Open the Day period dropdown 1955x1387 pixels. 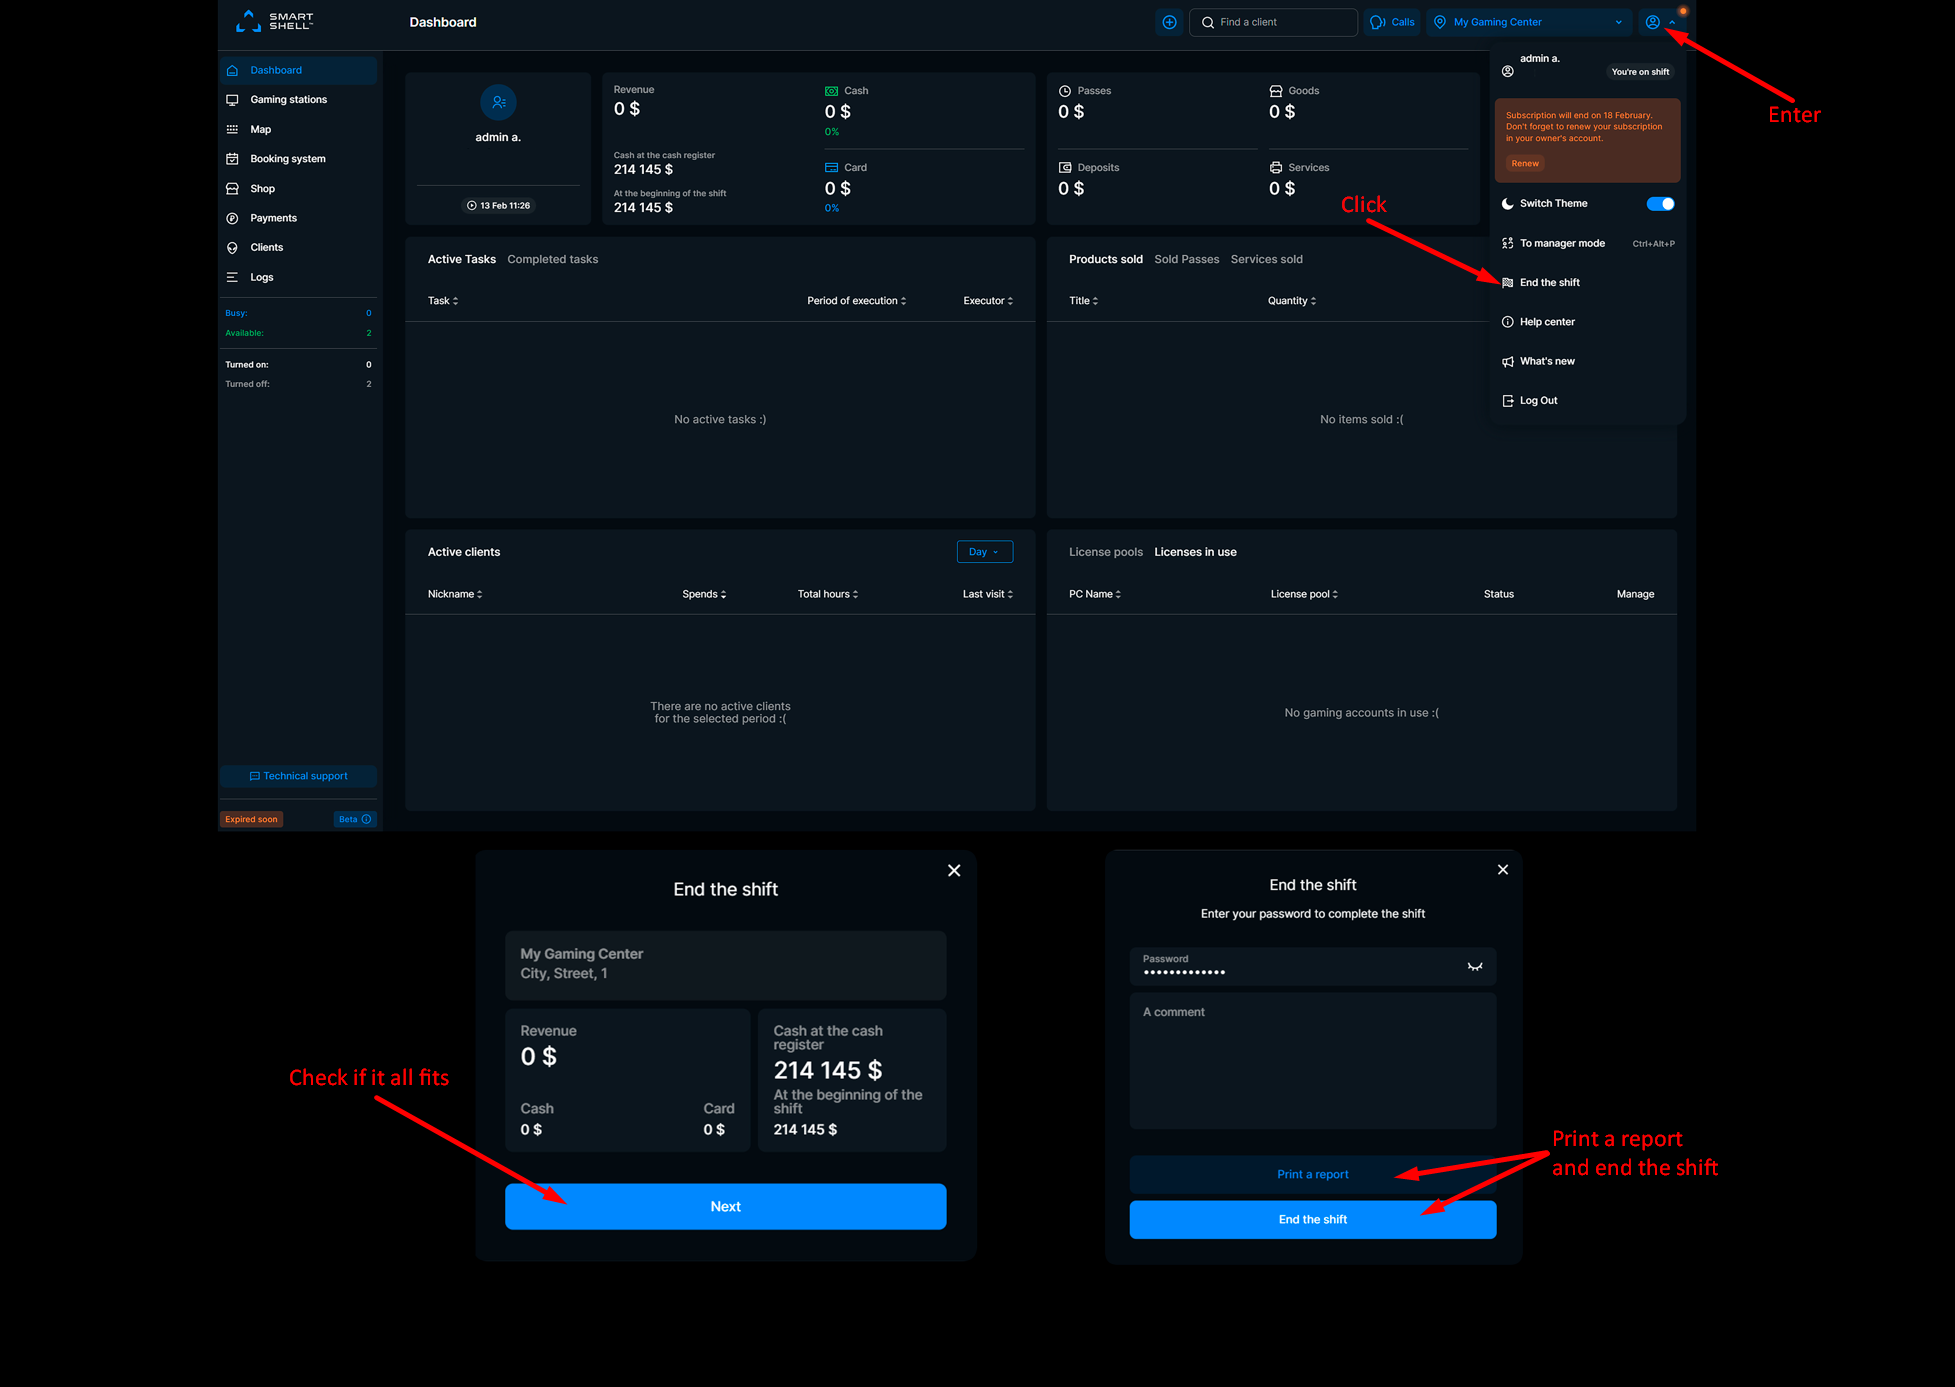click(x=984, y=552)
